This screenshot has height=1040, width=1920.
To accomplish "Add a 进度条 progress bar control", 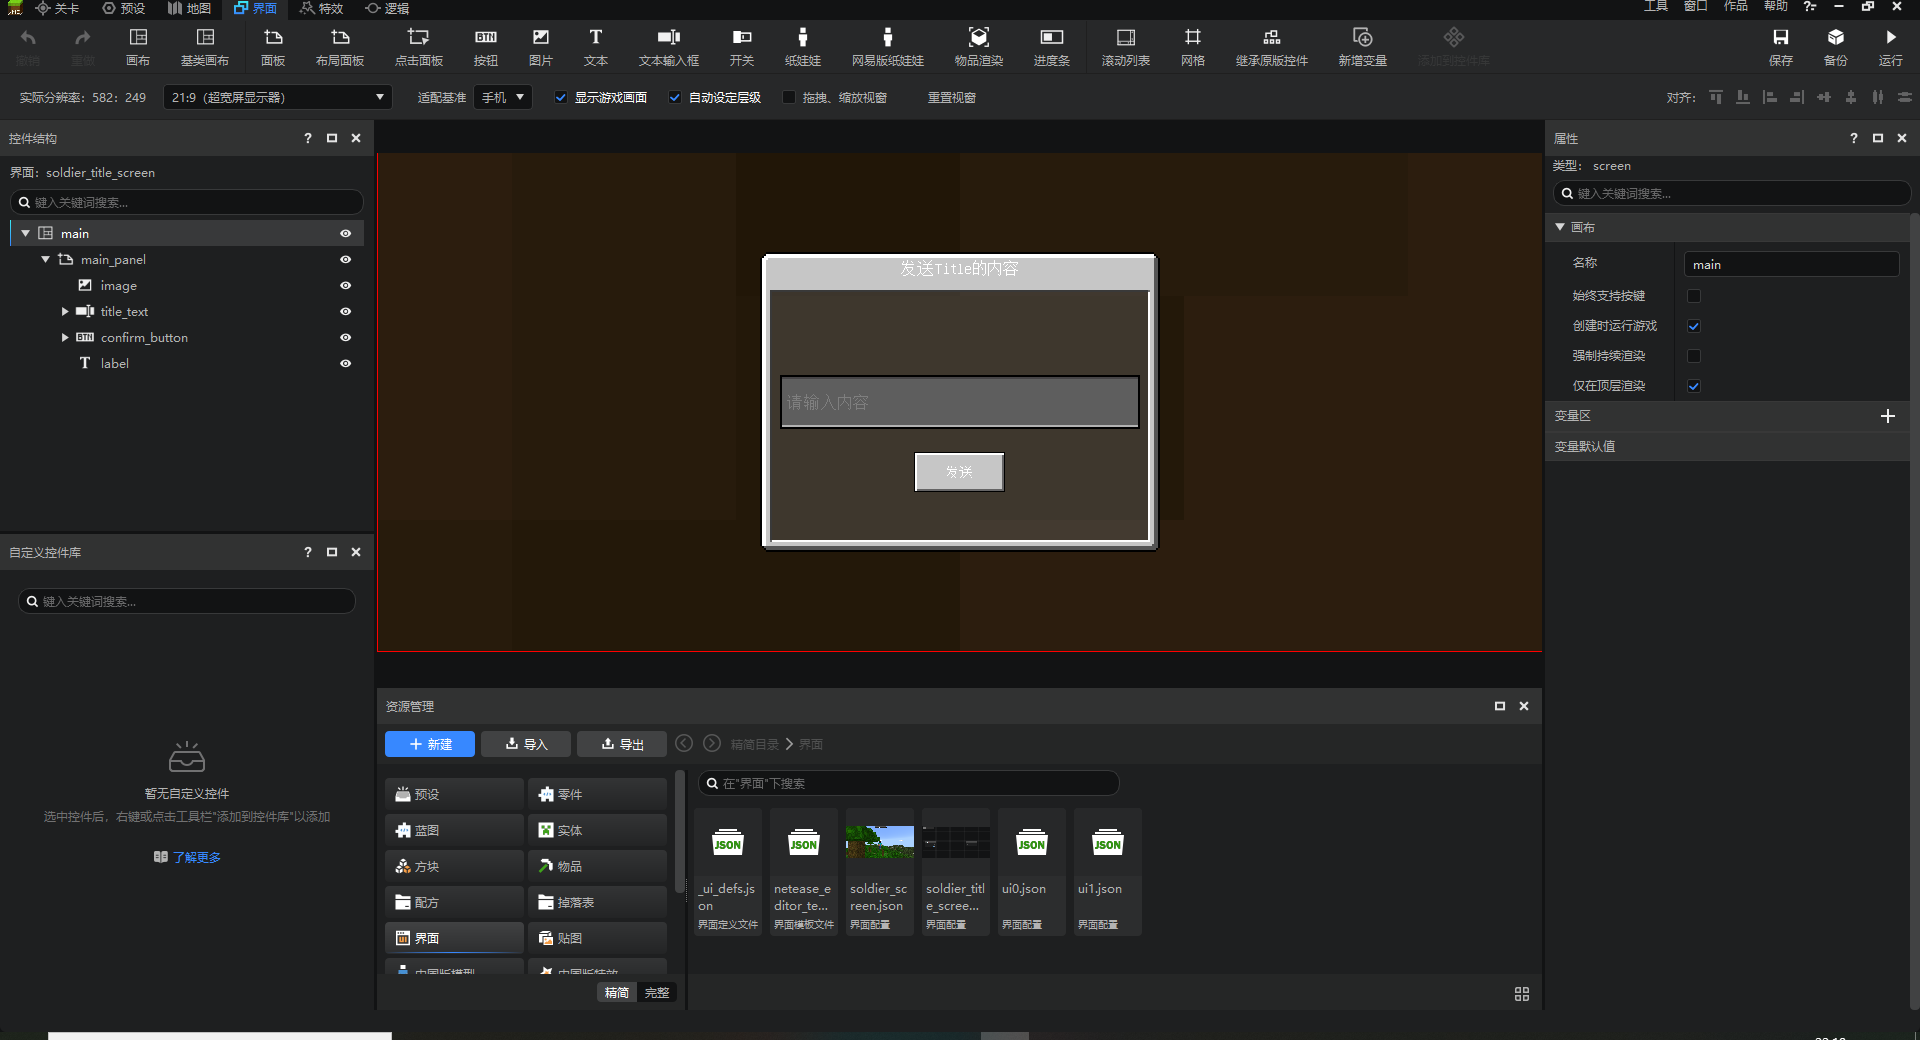I will [1051, 46].
